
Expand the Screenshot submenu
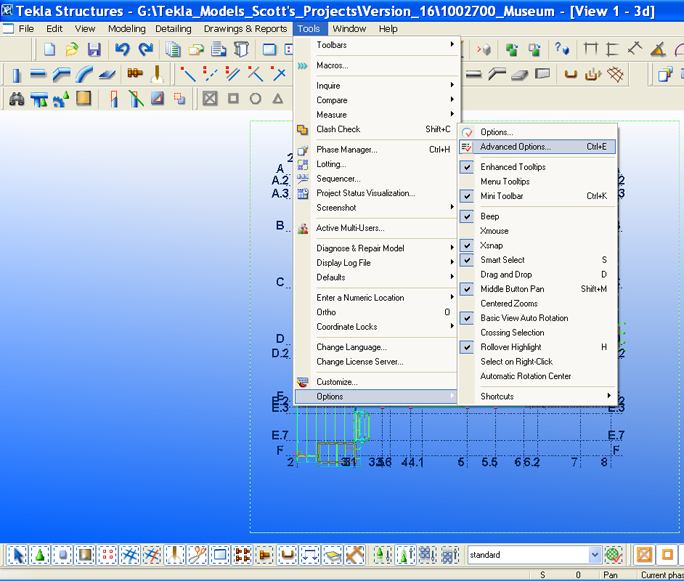tap(376, 208)
